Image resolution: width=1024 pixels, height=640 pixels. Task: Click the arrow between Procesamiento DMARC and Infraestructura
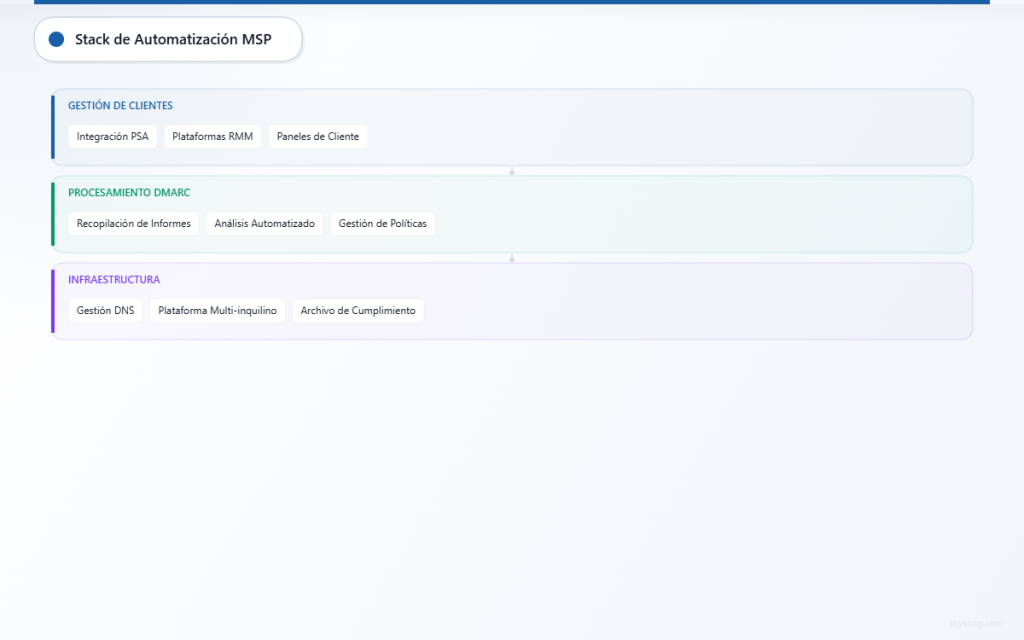(512, 257)
